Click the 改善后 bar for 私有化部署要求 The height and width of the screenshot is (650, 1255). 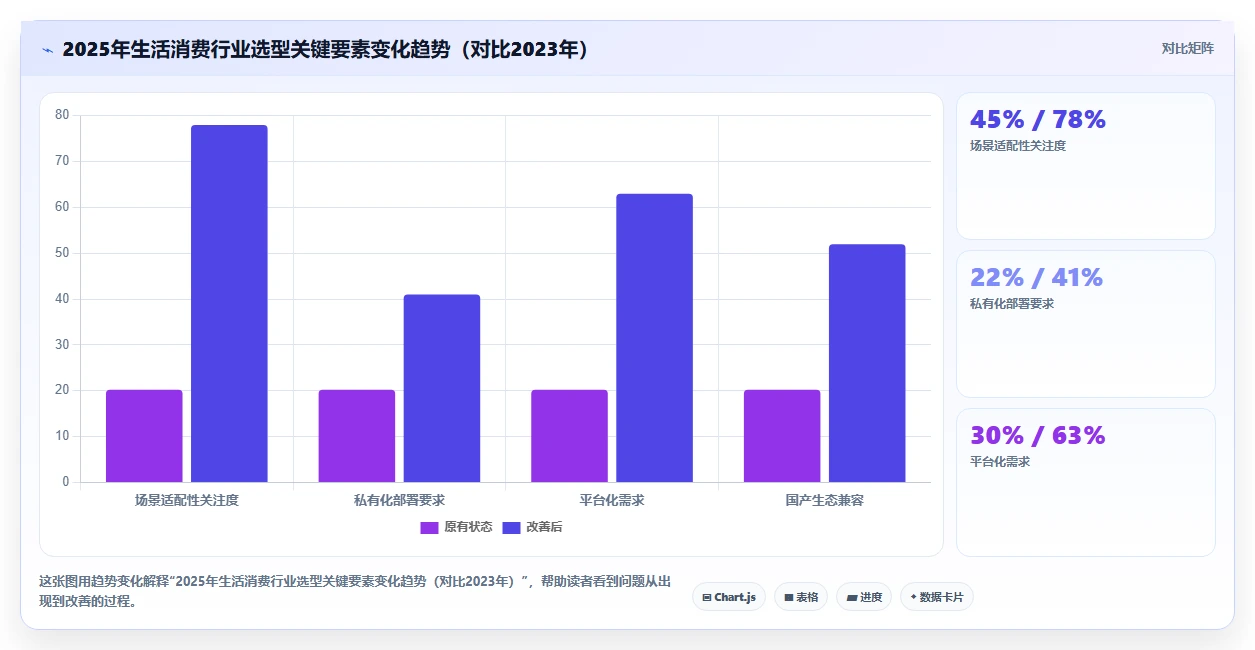(442, 388)
